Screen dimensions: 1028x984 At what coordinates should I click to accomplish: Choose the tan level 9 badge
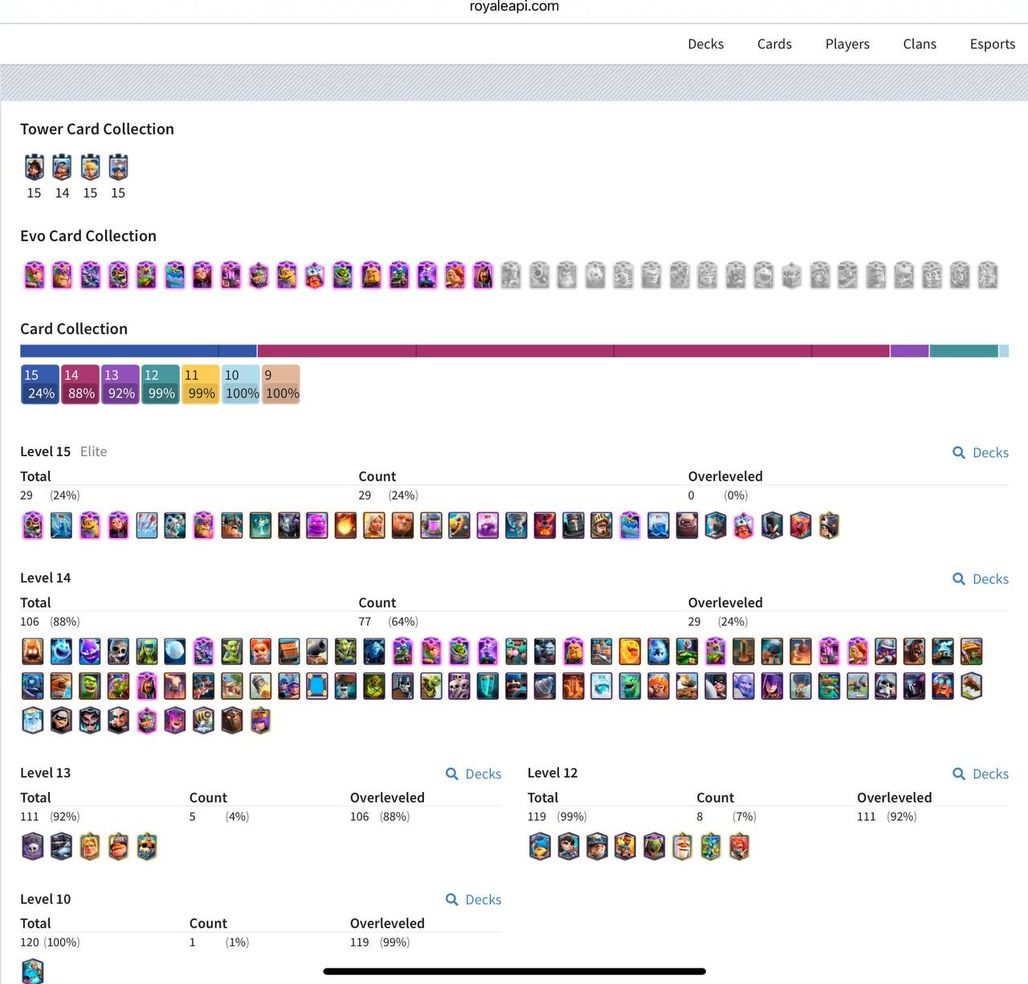click(281, 384)
